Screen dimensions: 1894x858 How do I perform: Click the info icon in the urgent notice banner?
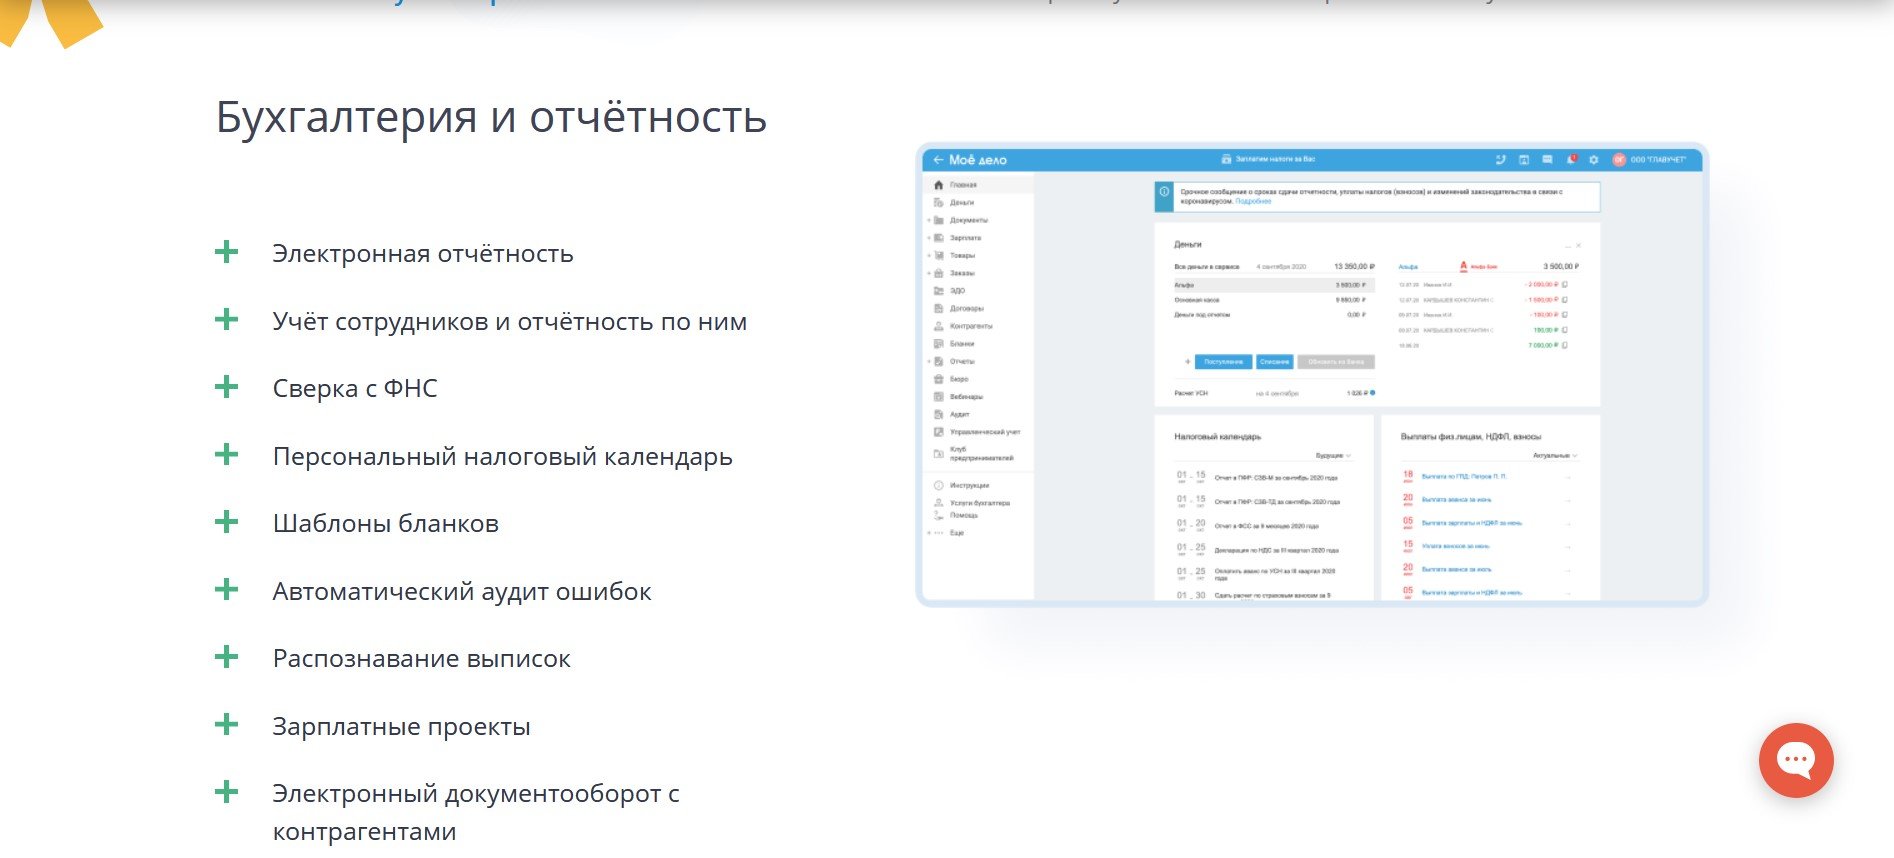(x=1164, y=192)
